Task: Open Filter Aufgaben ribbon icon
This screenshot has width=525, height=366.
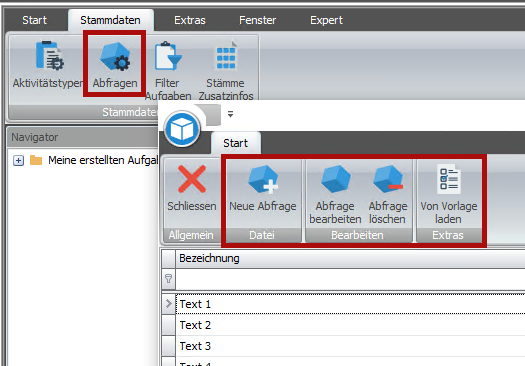Action: [x=168, y=56]
